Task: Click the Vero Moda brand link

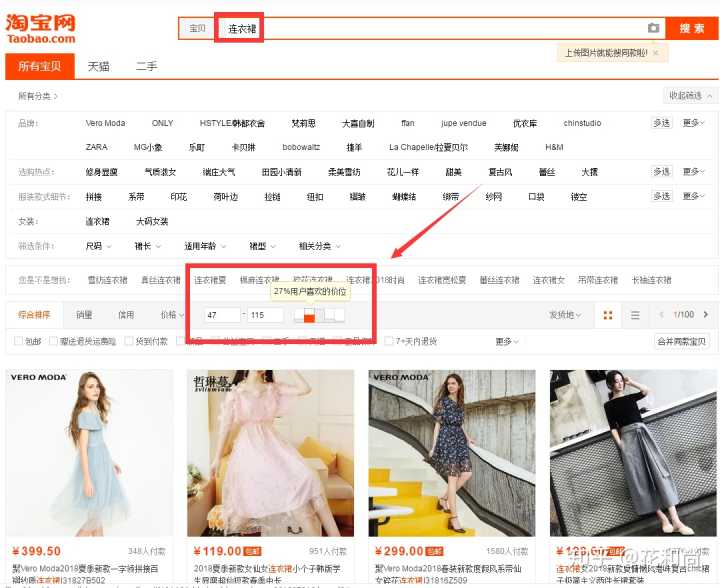Action: click(x=106, y=123)
